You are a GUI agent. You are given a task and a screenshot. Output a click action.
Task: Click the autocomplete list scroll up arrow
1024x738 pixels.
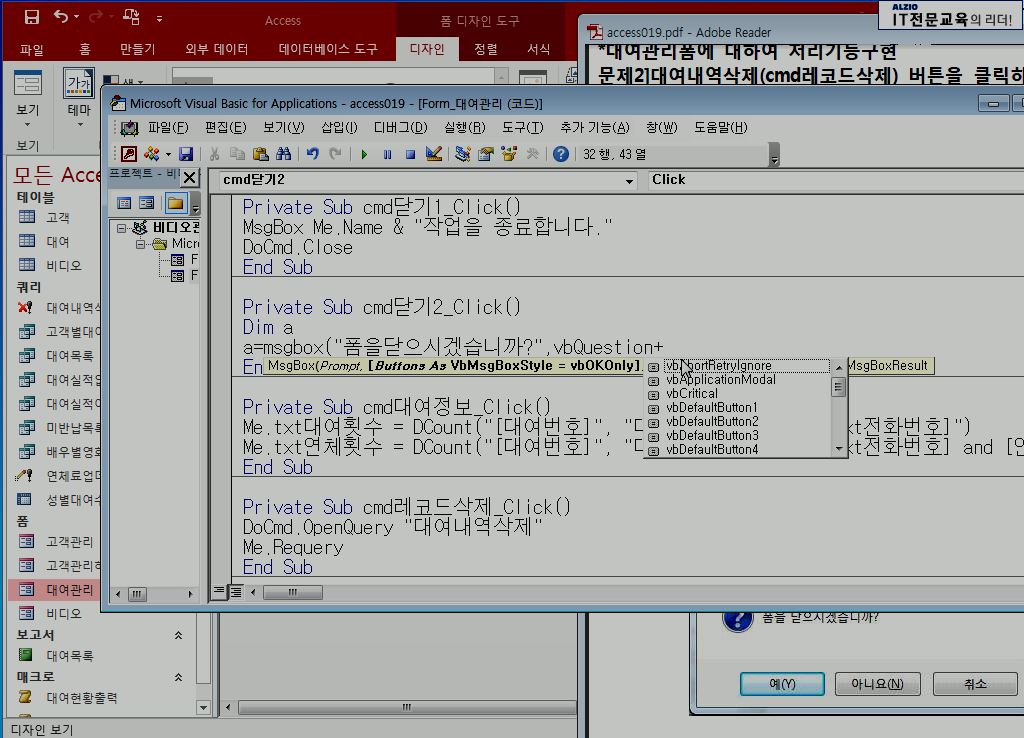coord(839,368)
